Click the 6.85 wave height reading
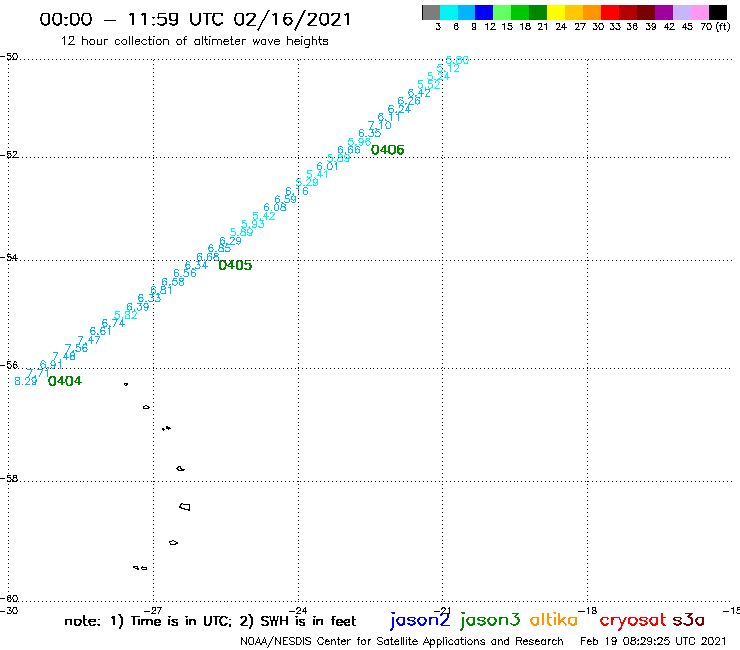This screenshot has width=740, height=650. (x=219, y=249)
